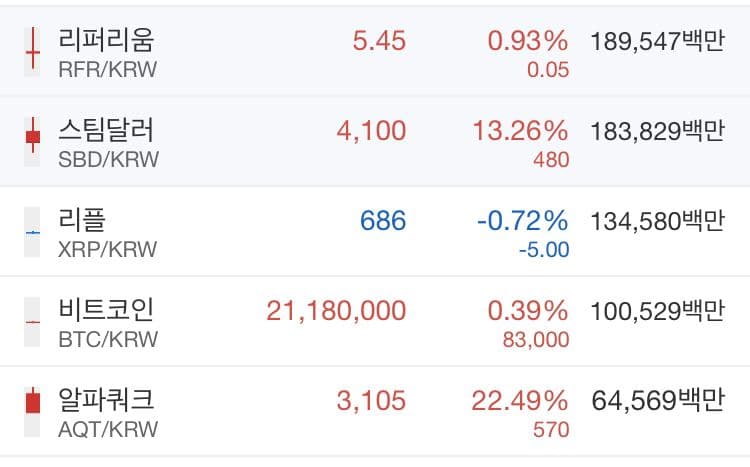Click Steem Dollar 13.26% change
Image resolution: width=750 pixels, height=467 pixels.
527,131
